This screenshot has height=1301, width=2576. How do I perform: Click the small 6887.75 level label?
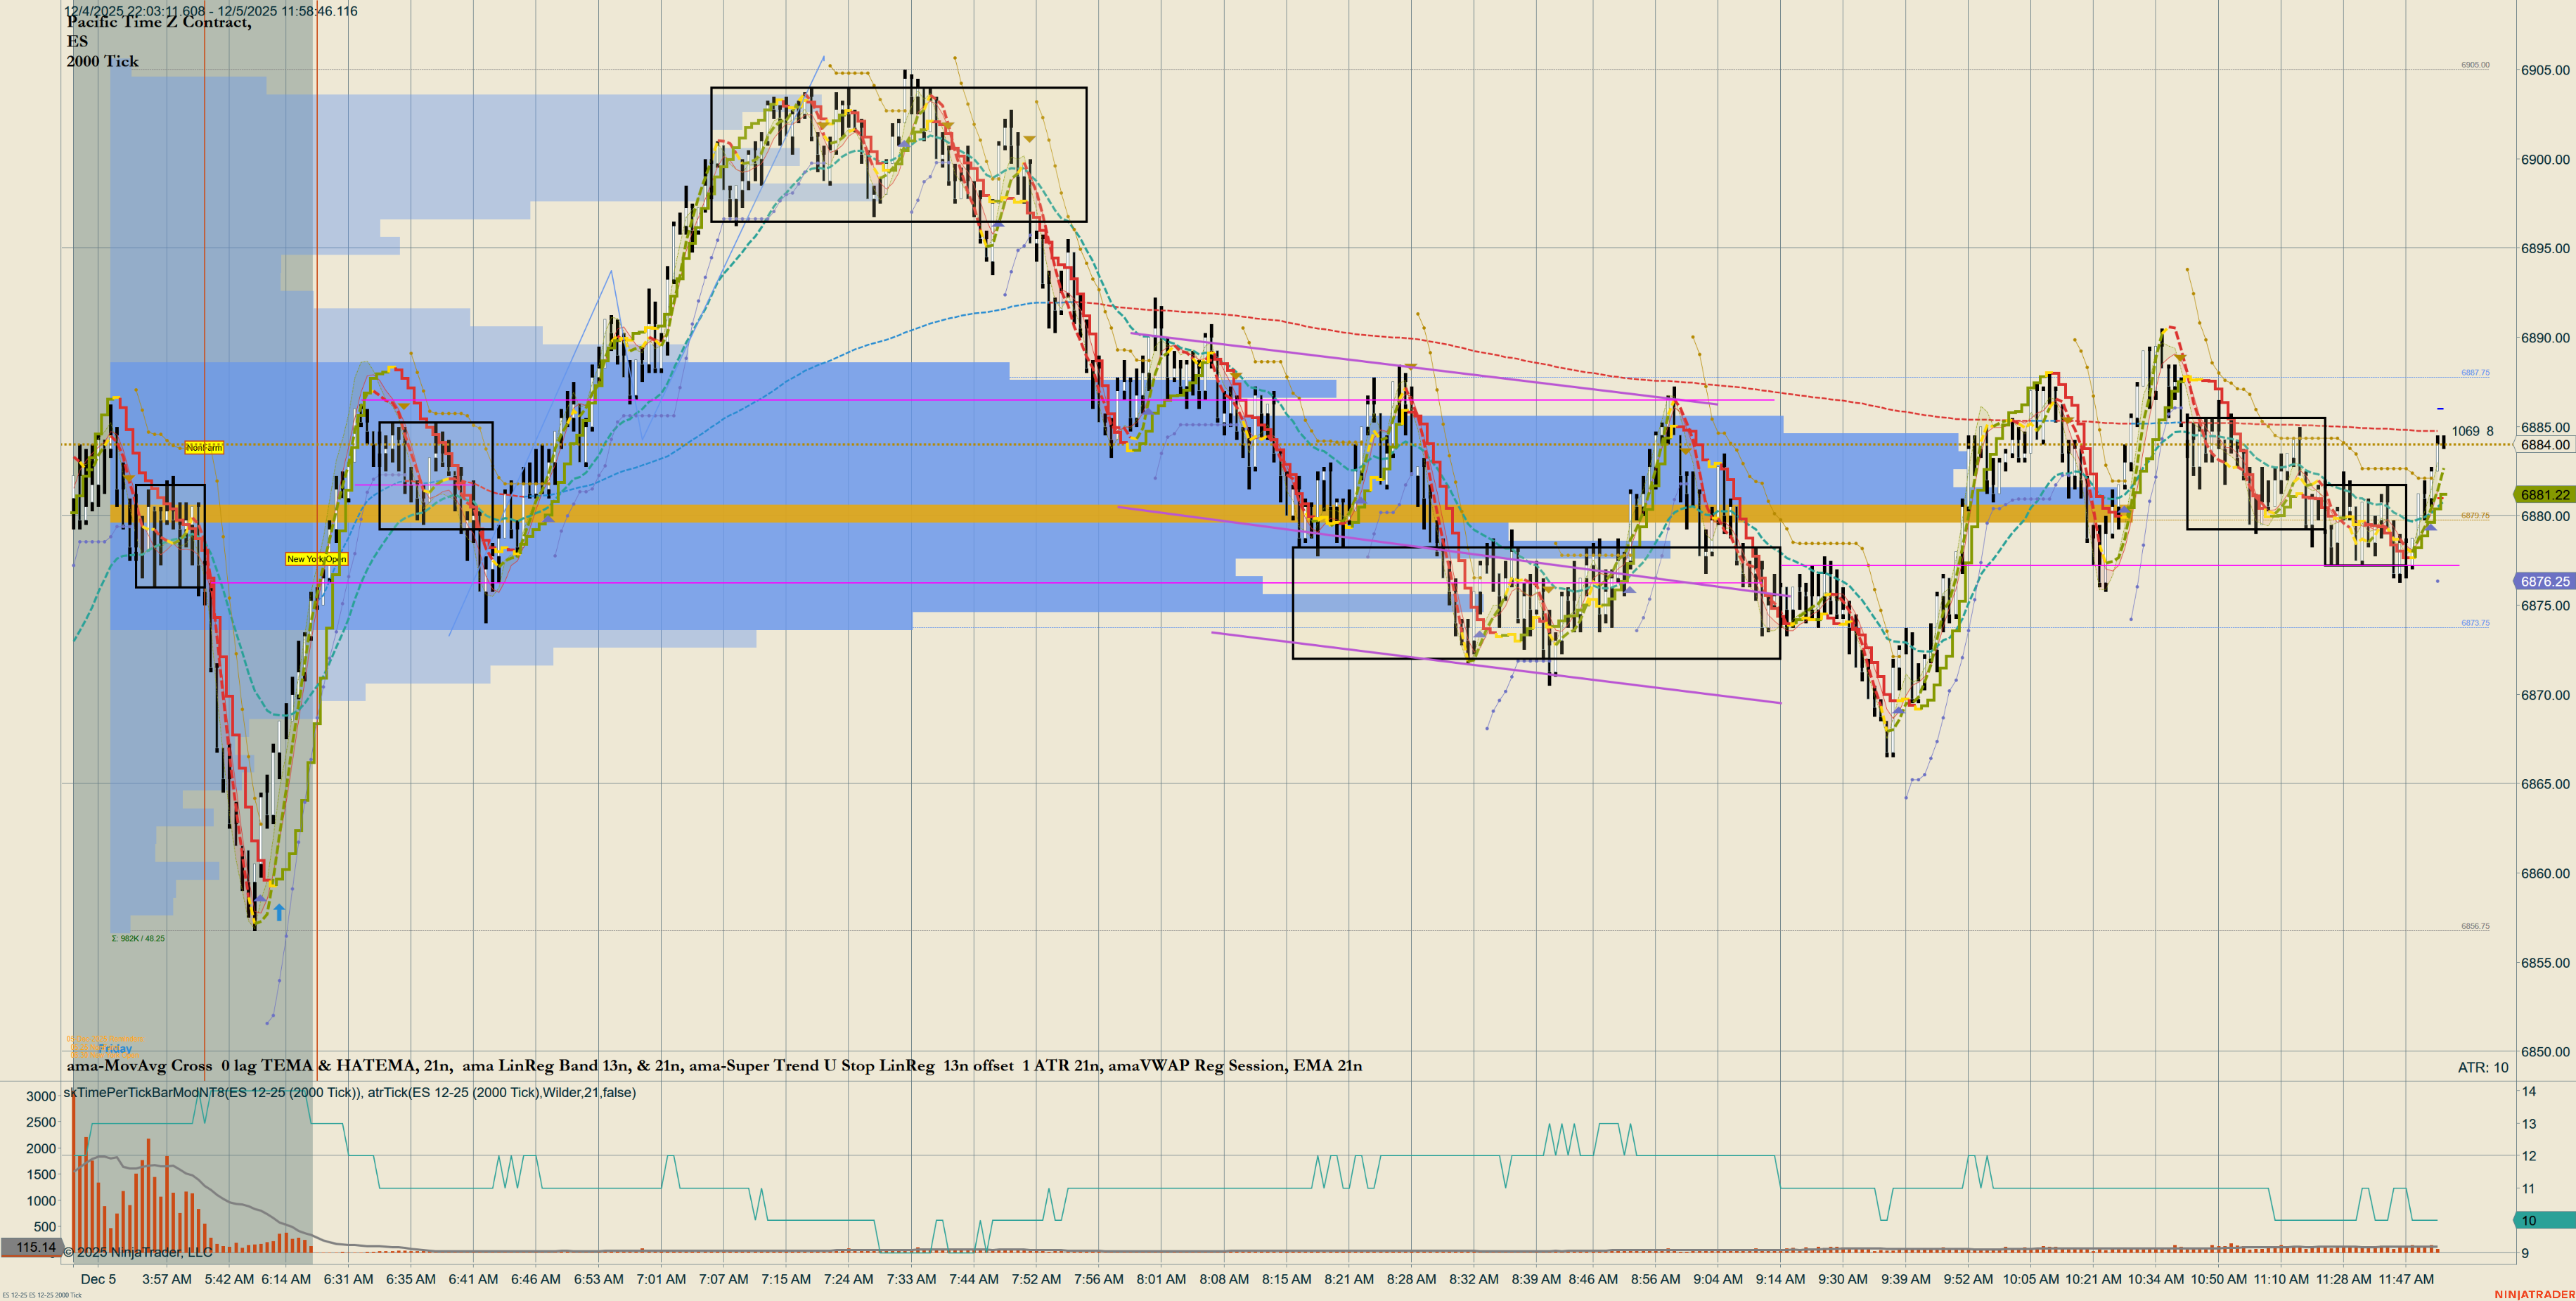[x=2475, y=373]
